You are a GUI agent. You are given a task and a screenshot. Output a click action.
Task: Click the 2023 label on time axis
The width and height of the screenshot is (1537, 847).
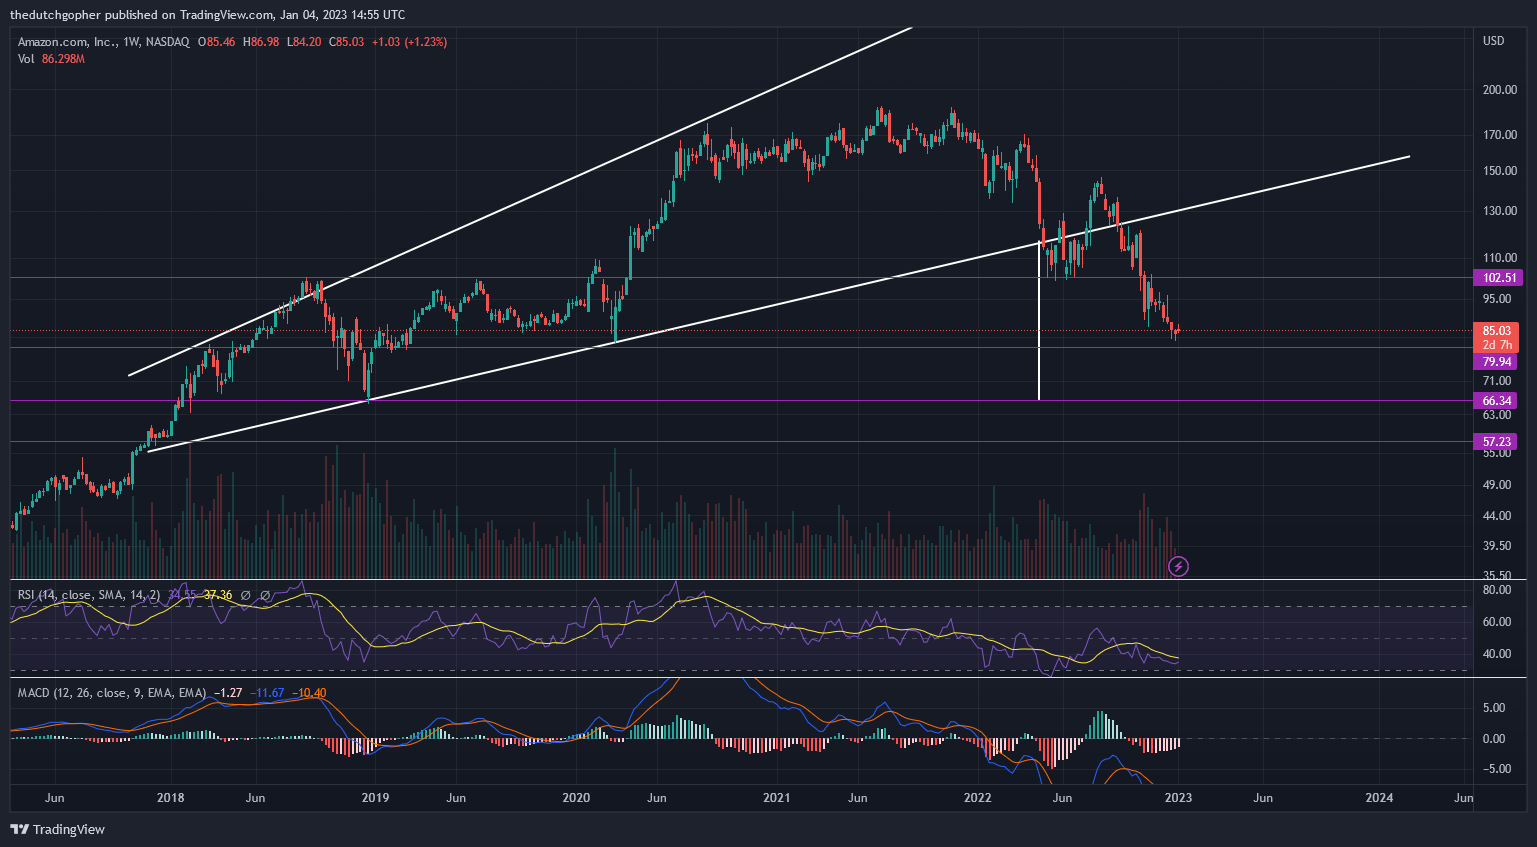click(1178, 798)
